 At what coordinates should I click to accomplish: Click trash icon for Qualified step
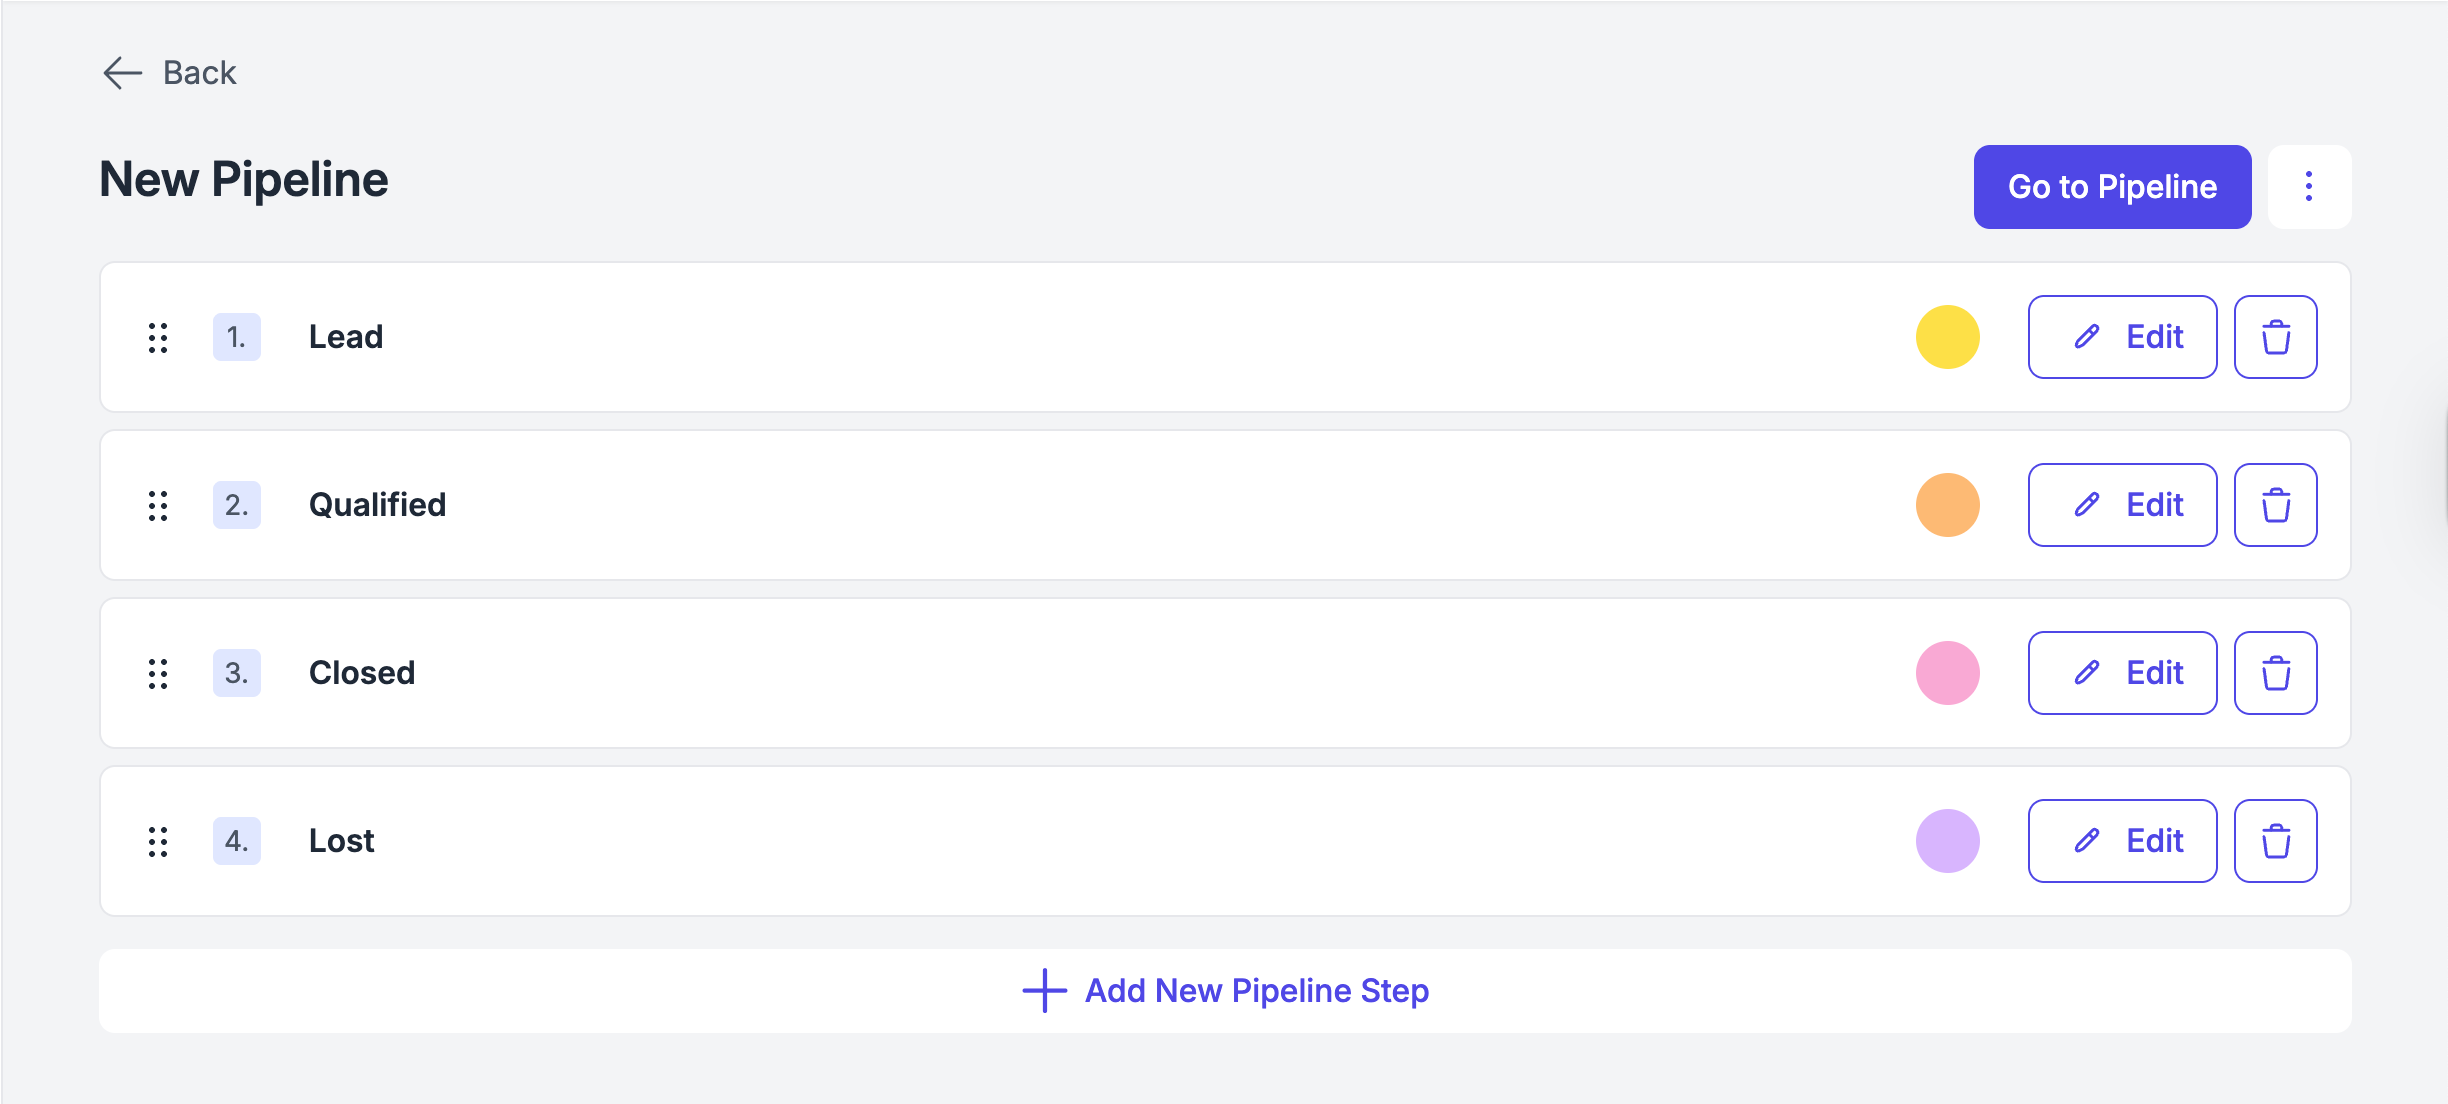tap(2275, 505)
